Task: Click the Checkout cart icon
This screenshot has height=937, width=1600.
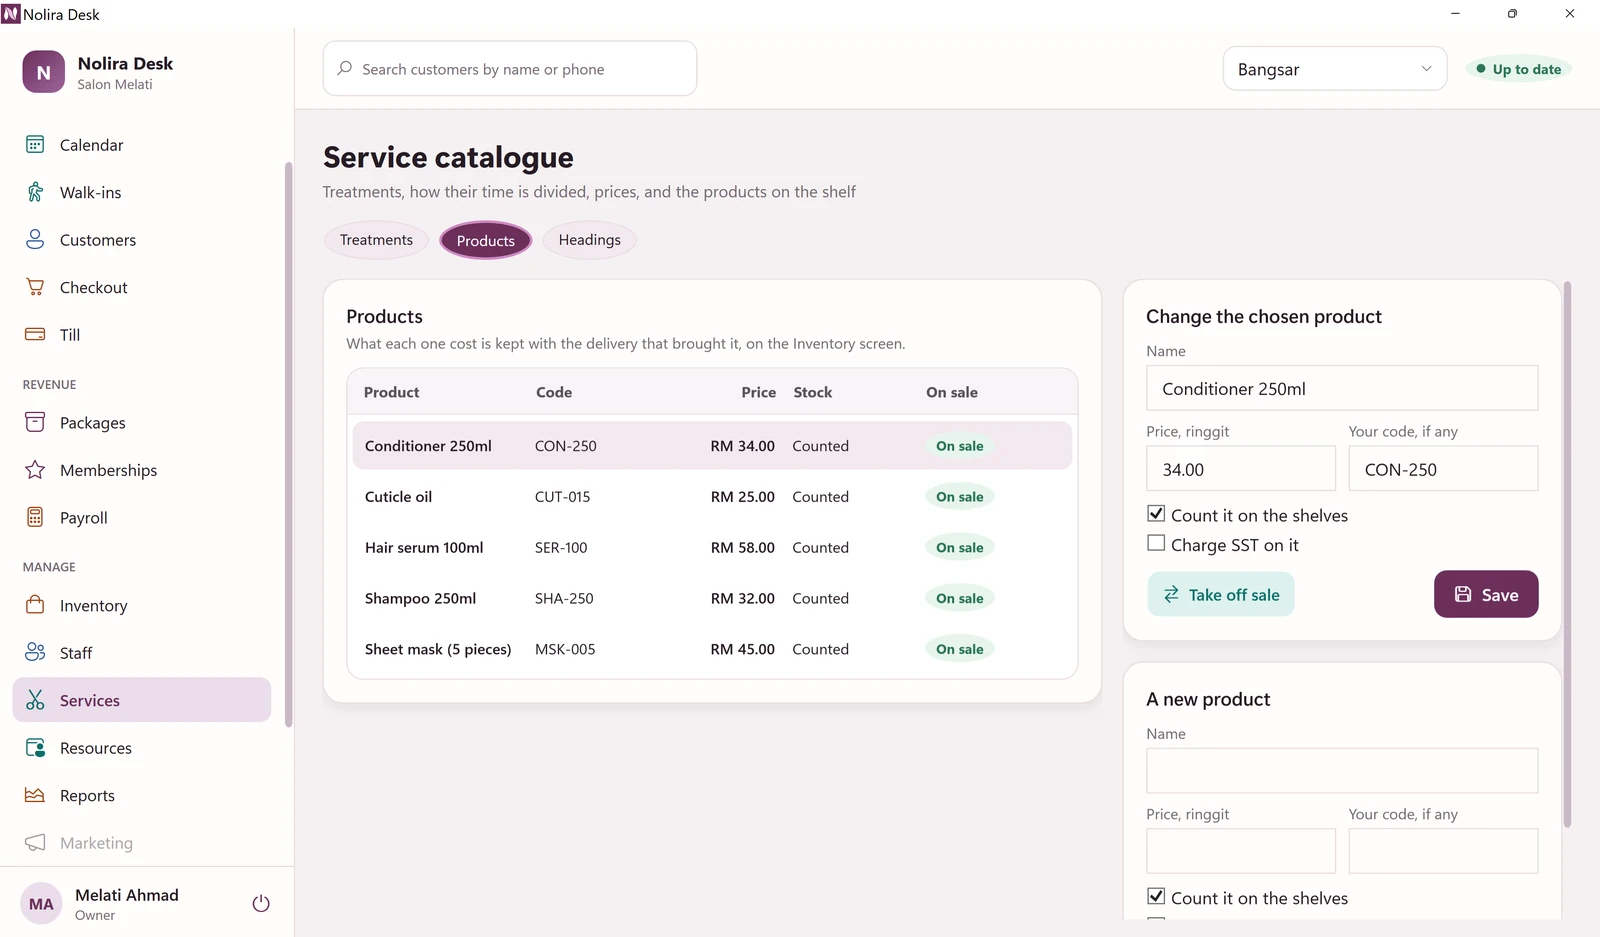Action: (35, 287)
